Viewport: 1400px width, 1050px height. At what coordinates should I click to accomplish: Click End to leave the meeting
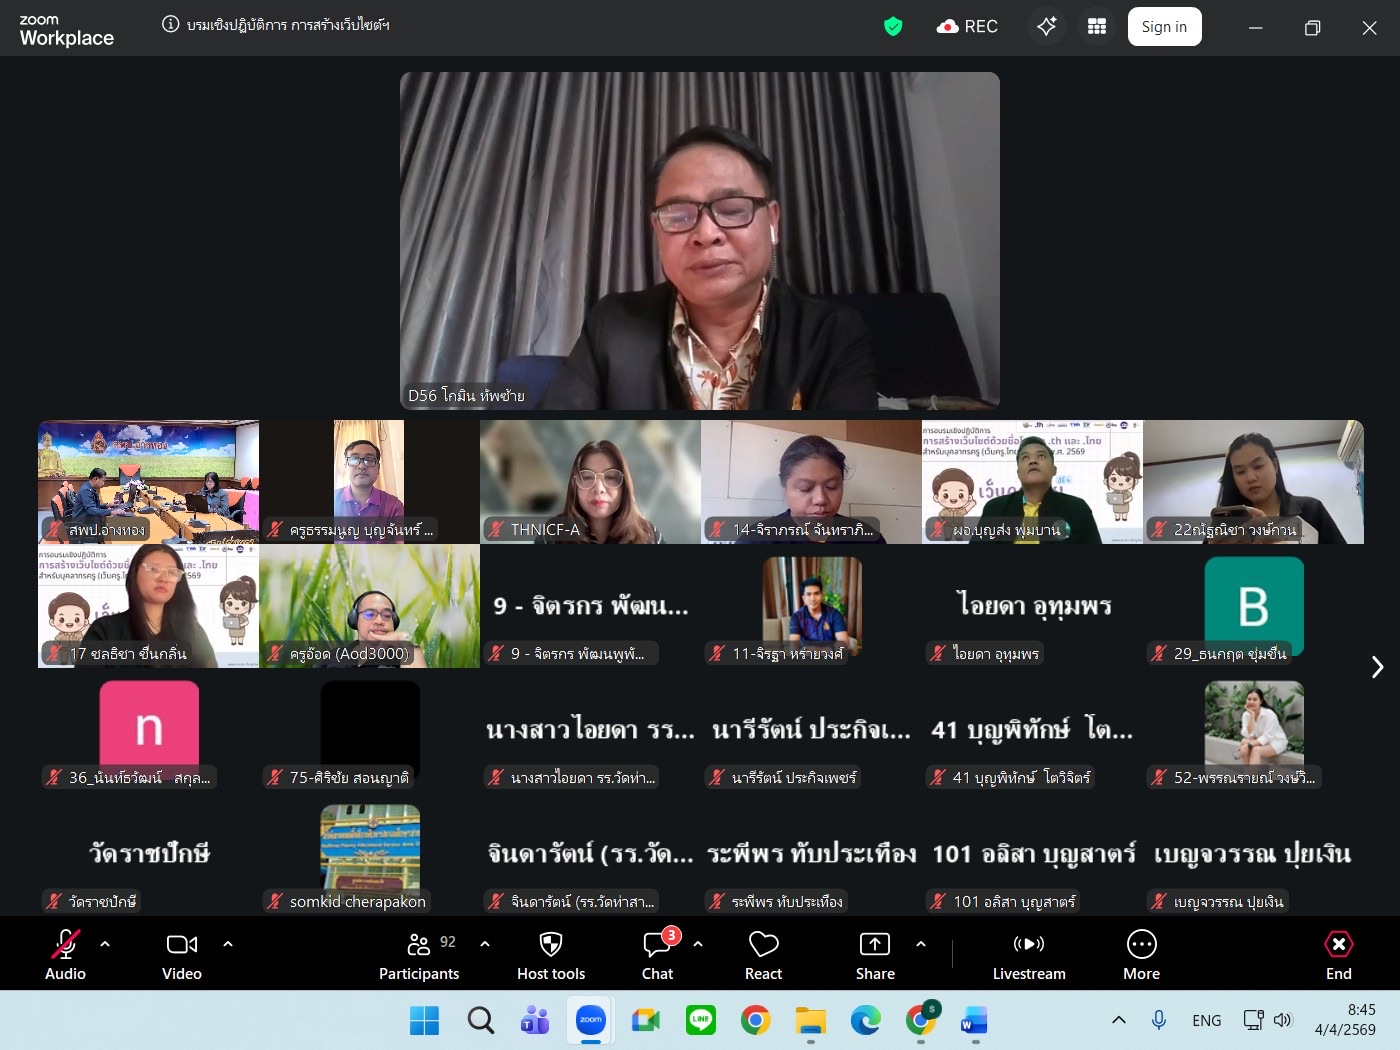[x=1338, y=954]
